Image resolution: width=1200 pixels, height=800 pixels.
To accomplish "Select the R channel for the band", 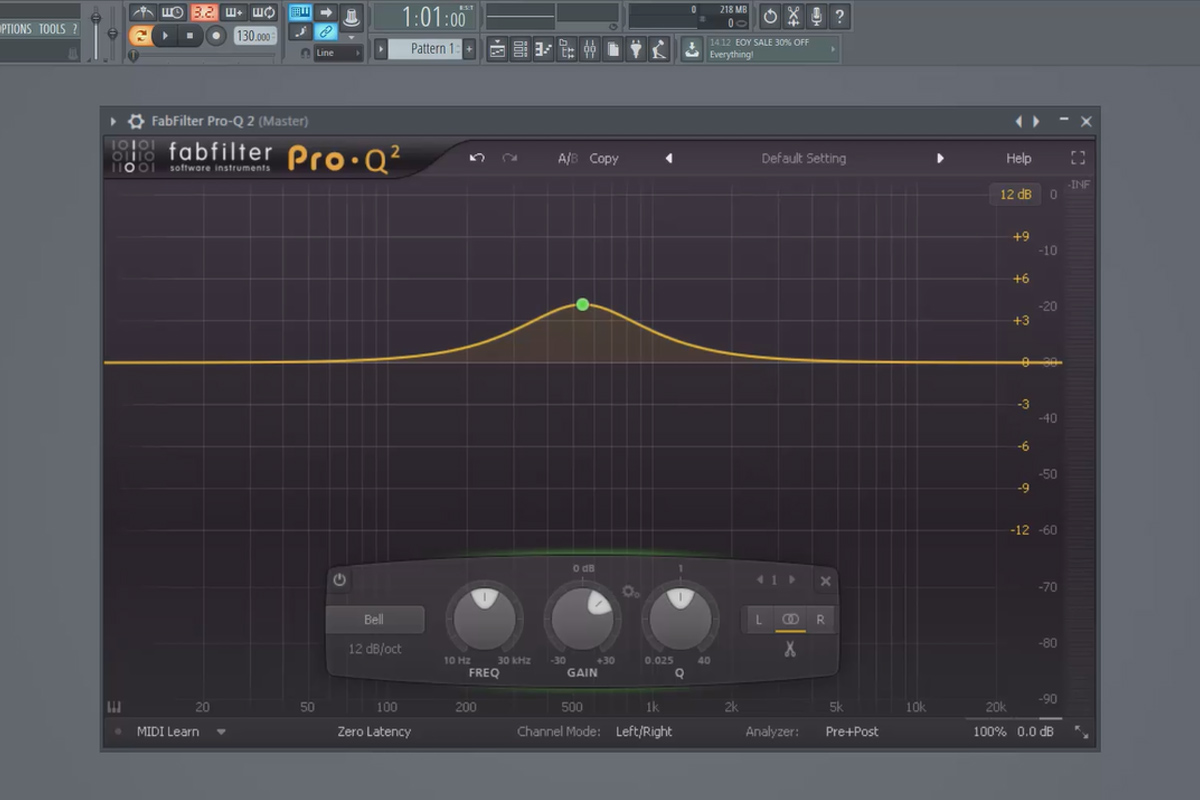I will [820, 620].
